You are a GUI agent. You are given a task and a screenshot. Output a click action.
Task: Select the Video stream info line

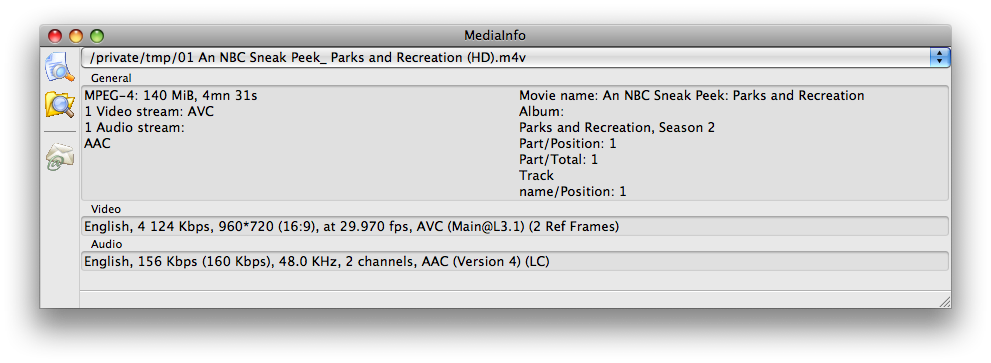coord(515,226)
